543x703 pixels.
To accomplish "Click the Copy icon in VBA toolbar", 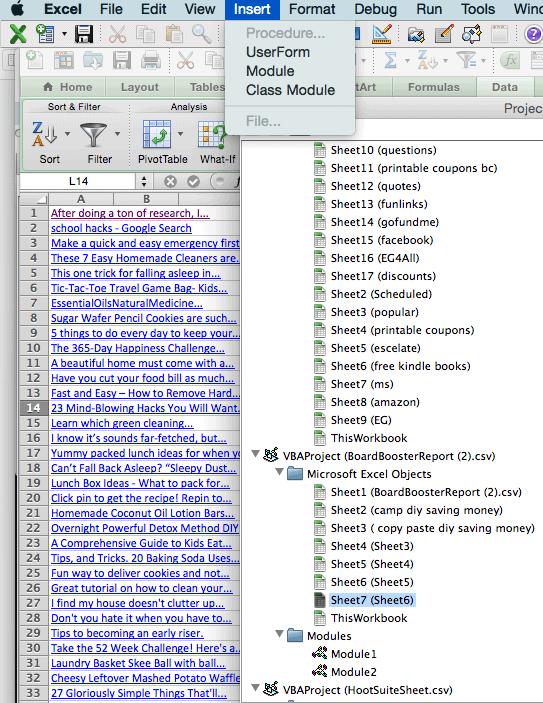I will [145, 34].
